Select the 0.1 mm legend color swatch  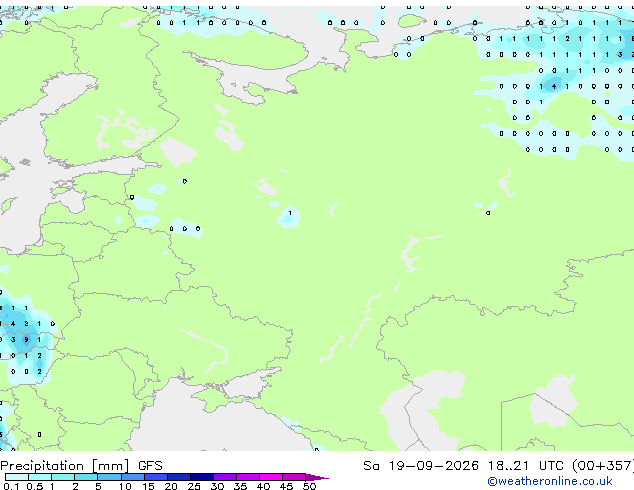[17, 477]
